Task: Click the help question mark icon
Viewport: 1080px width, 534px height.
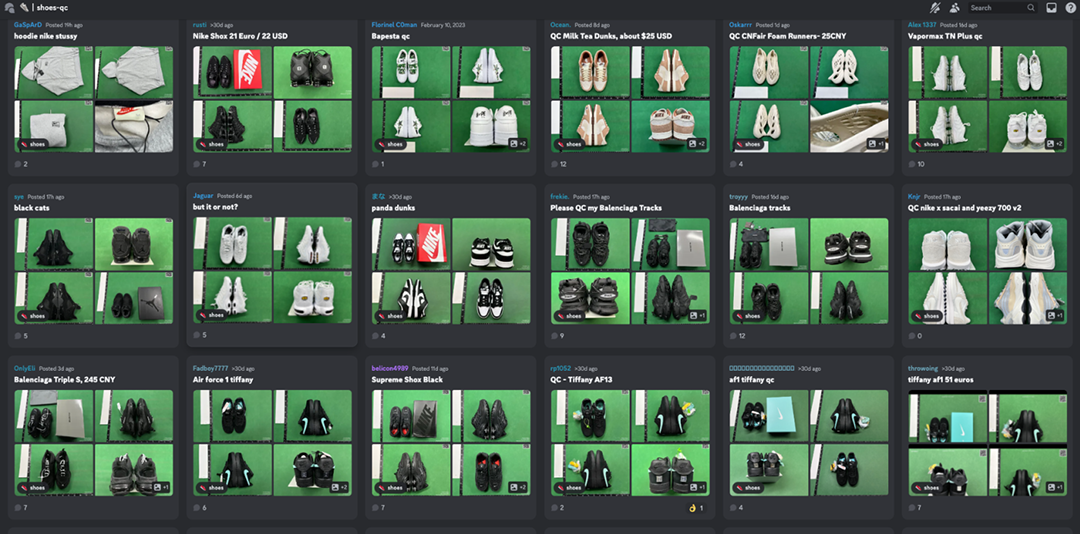Action: coord(1070,7)
